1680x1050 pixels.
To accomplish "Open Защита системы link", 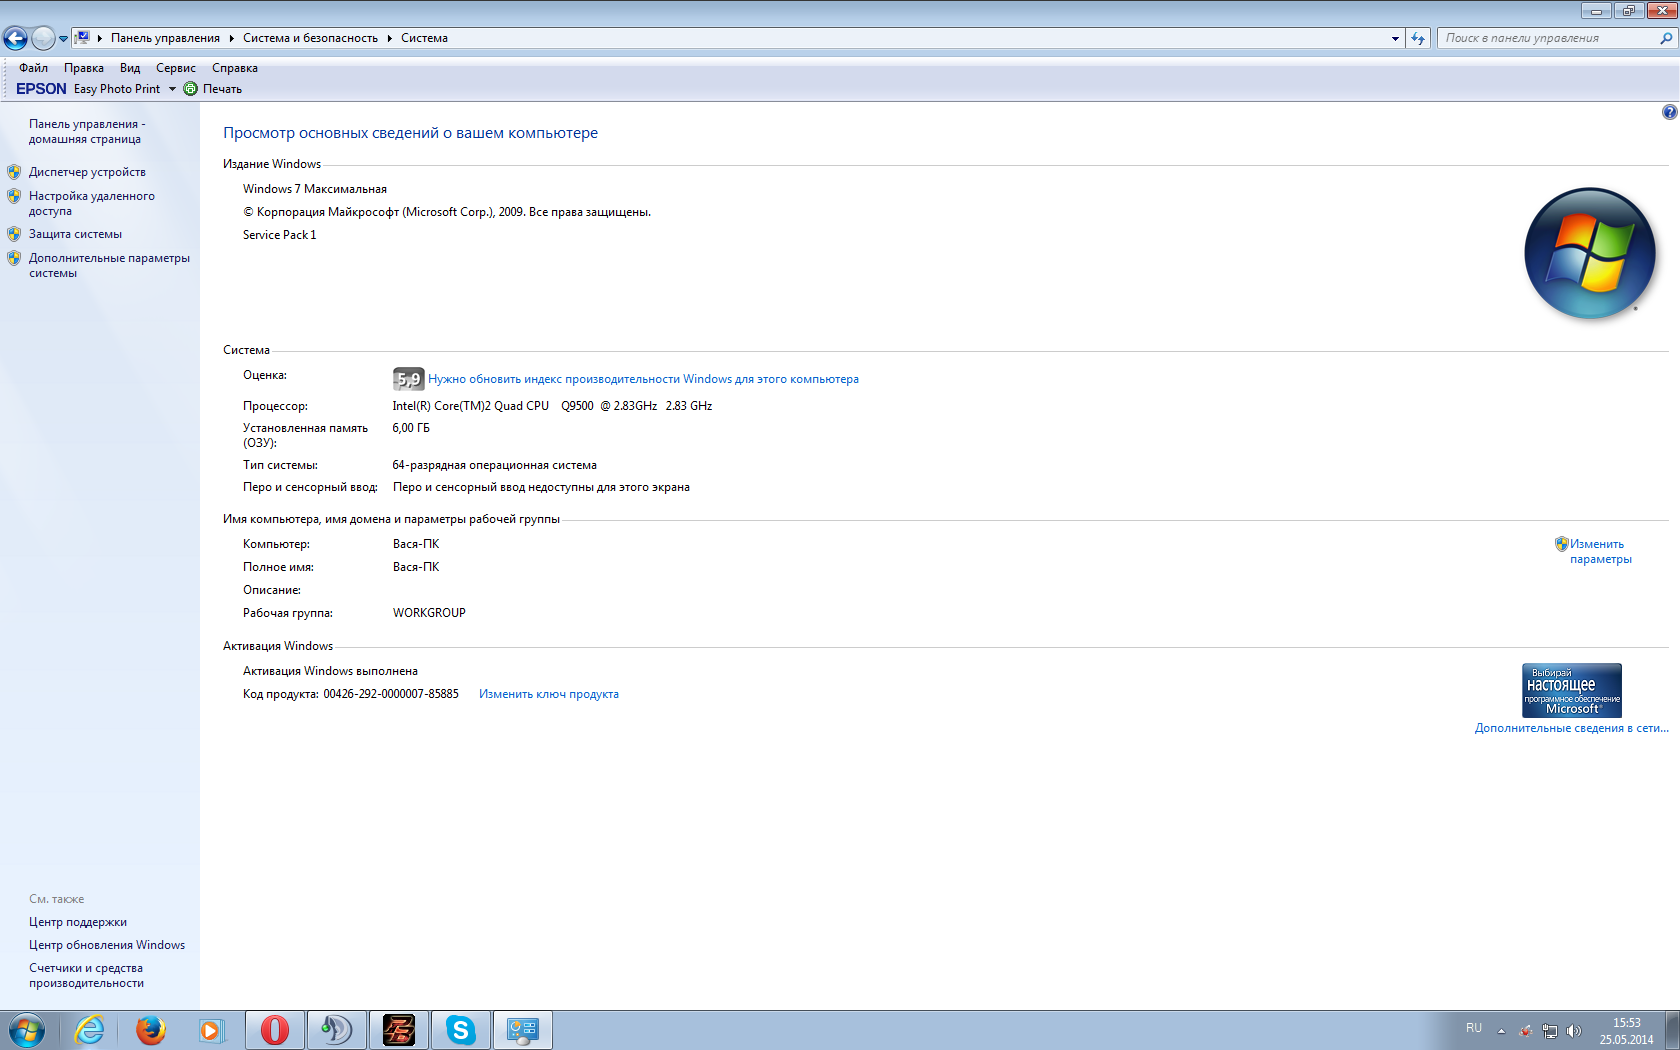I will point(75,234).
